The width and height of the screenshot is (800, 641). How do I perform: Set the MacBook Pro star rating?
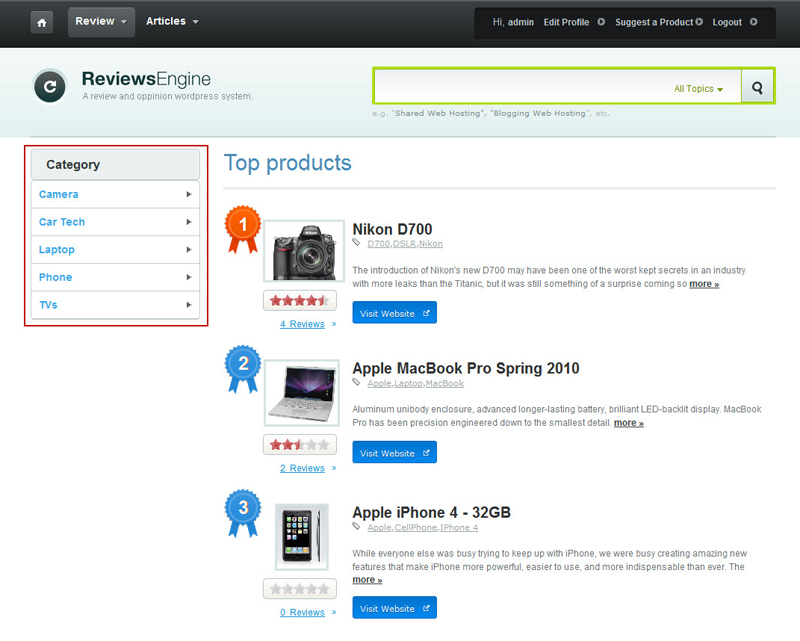click(x=300, y=445)
